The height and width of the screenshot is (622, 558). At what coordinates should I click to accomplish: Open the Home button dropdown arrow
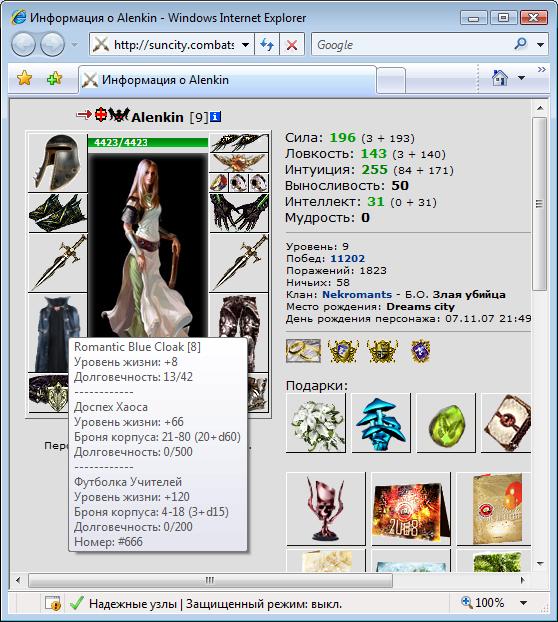pos(522,78)
